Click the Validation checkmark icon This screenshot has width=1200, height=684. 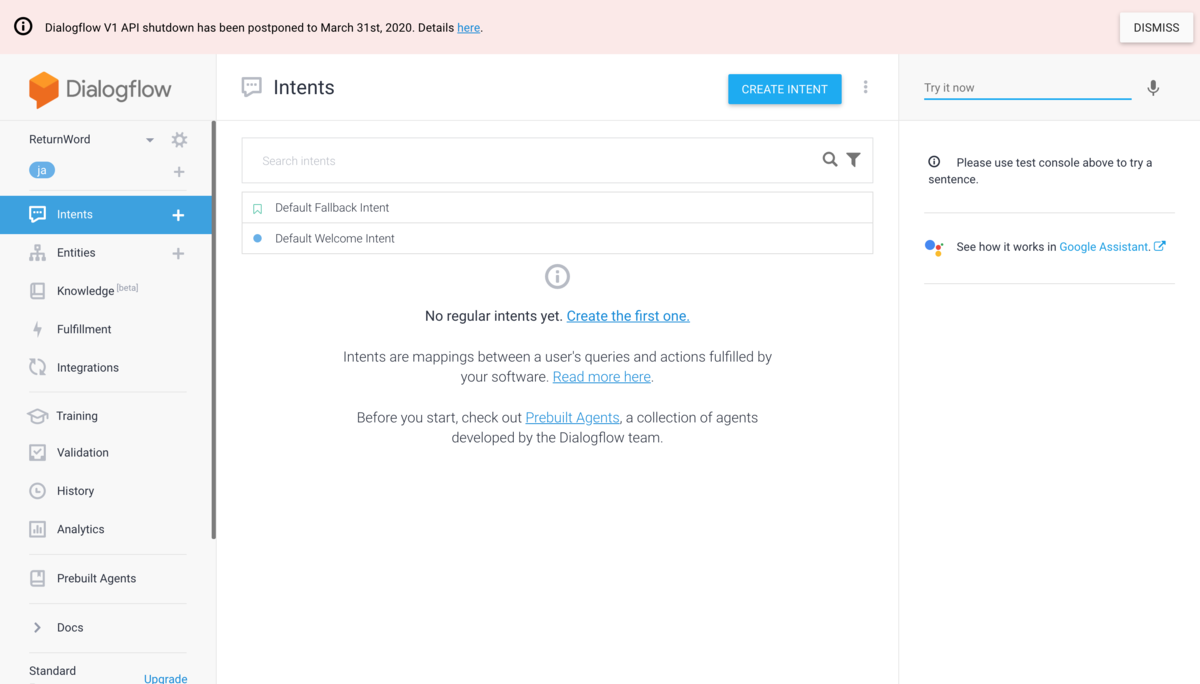click(37, 452)
